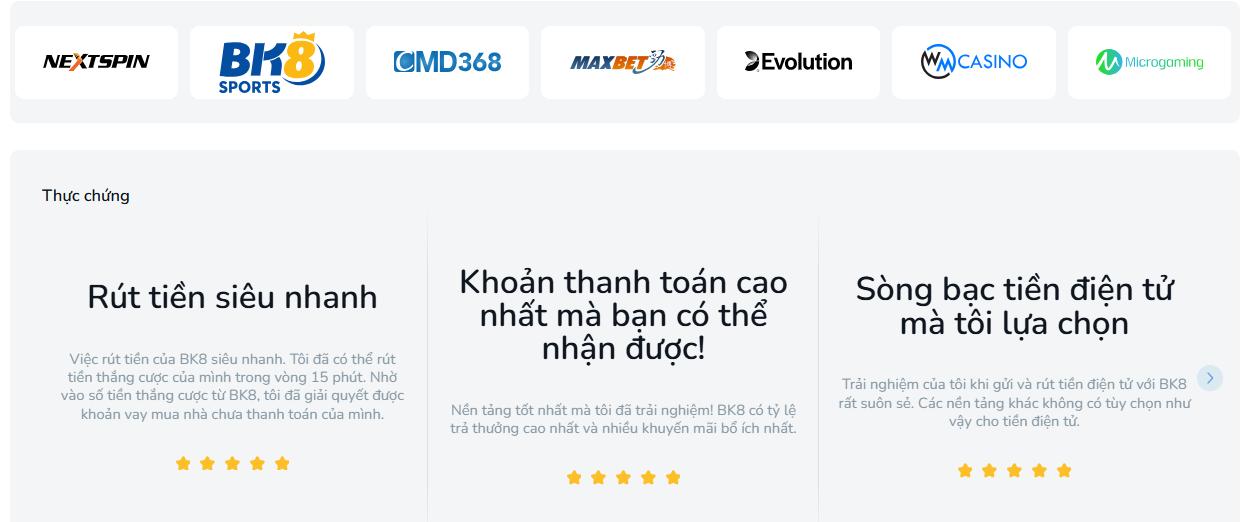
Task: Click star rating under 'Rút tiền siêu nhanh'
Action: pyautogui.click(x=232, y=464)
